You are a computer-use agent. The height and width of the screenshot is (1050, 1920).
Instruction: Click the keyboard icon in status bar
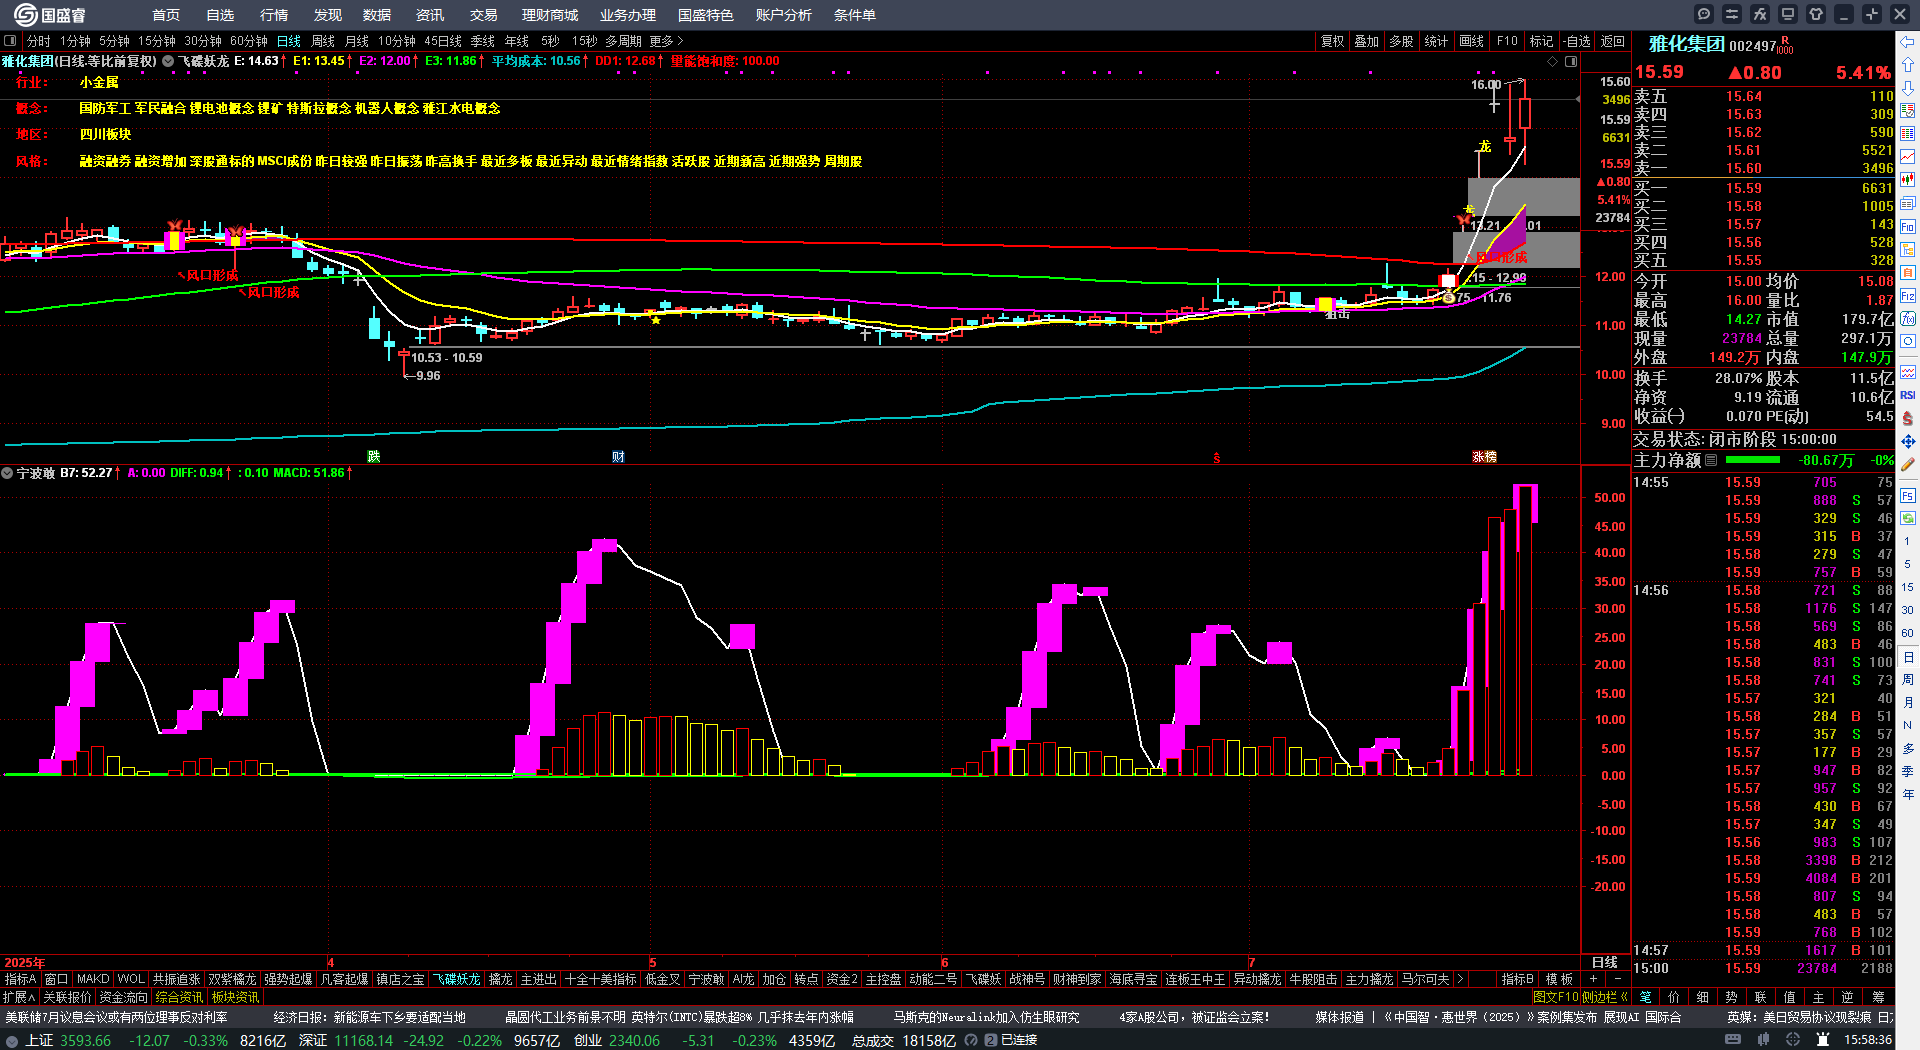coord(1733,1040)
